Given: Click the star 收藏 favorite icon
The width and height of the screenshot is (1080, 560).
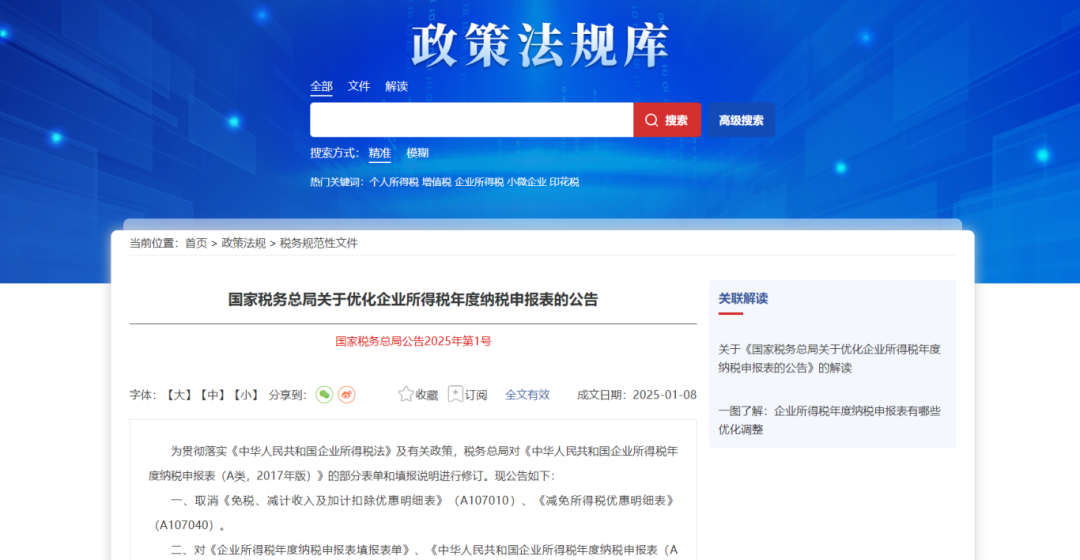Looking at the screenshot, I should 406,394.
